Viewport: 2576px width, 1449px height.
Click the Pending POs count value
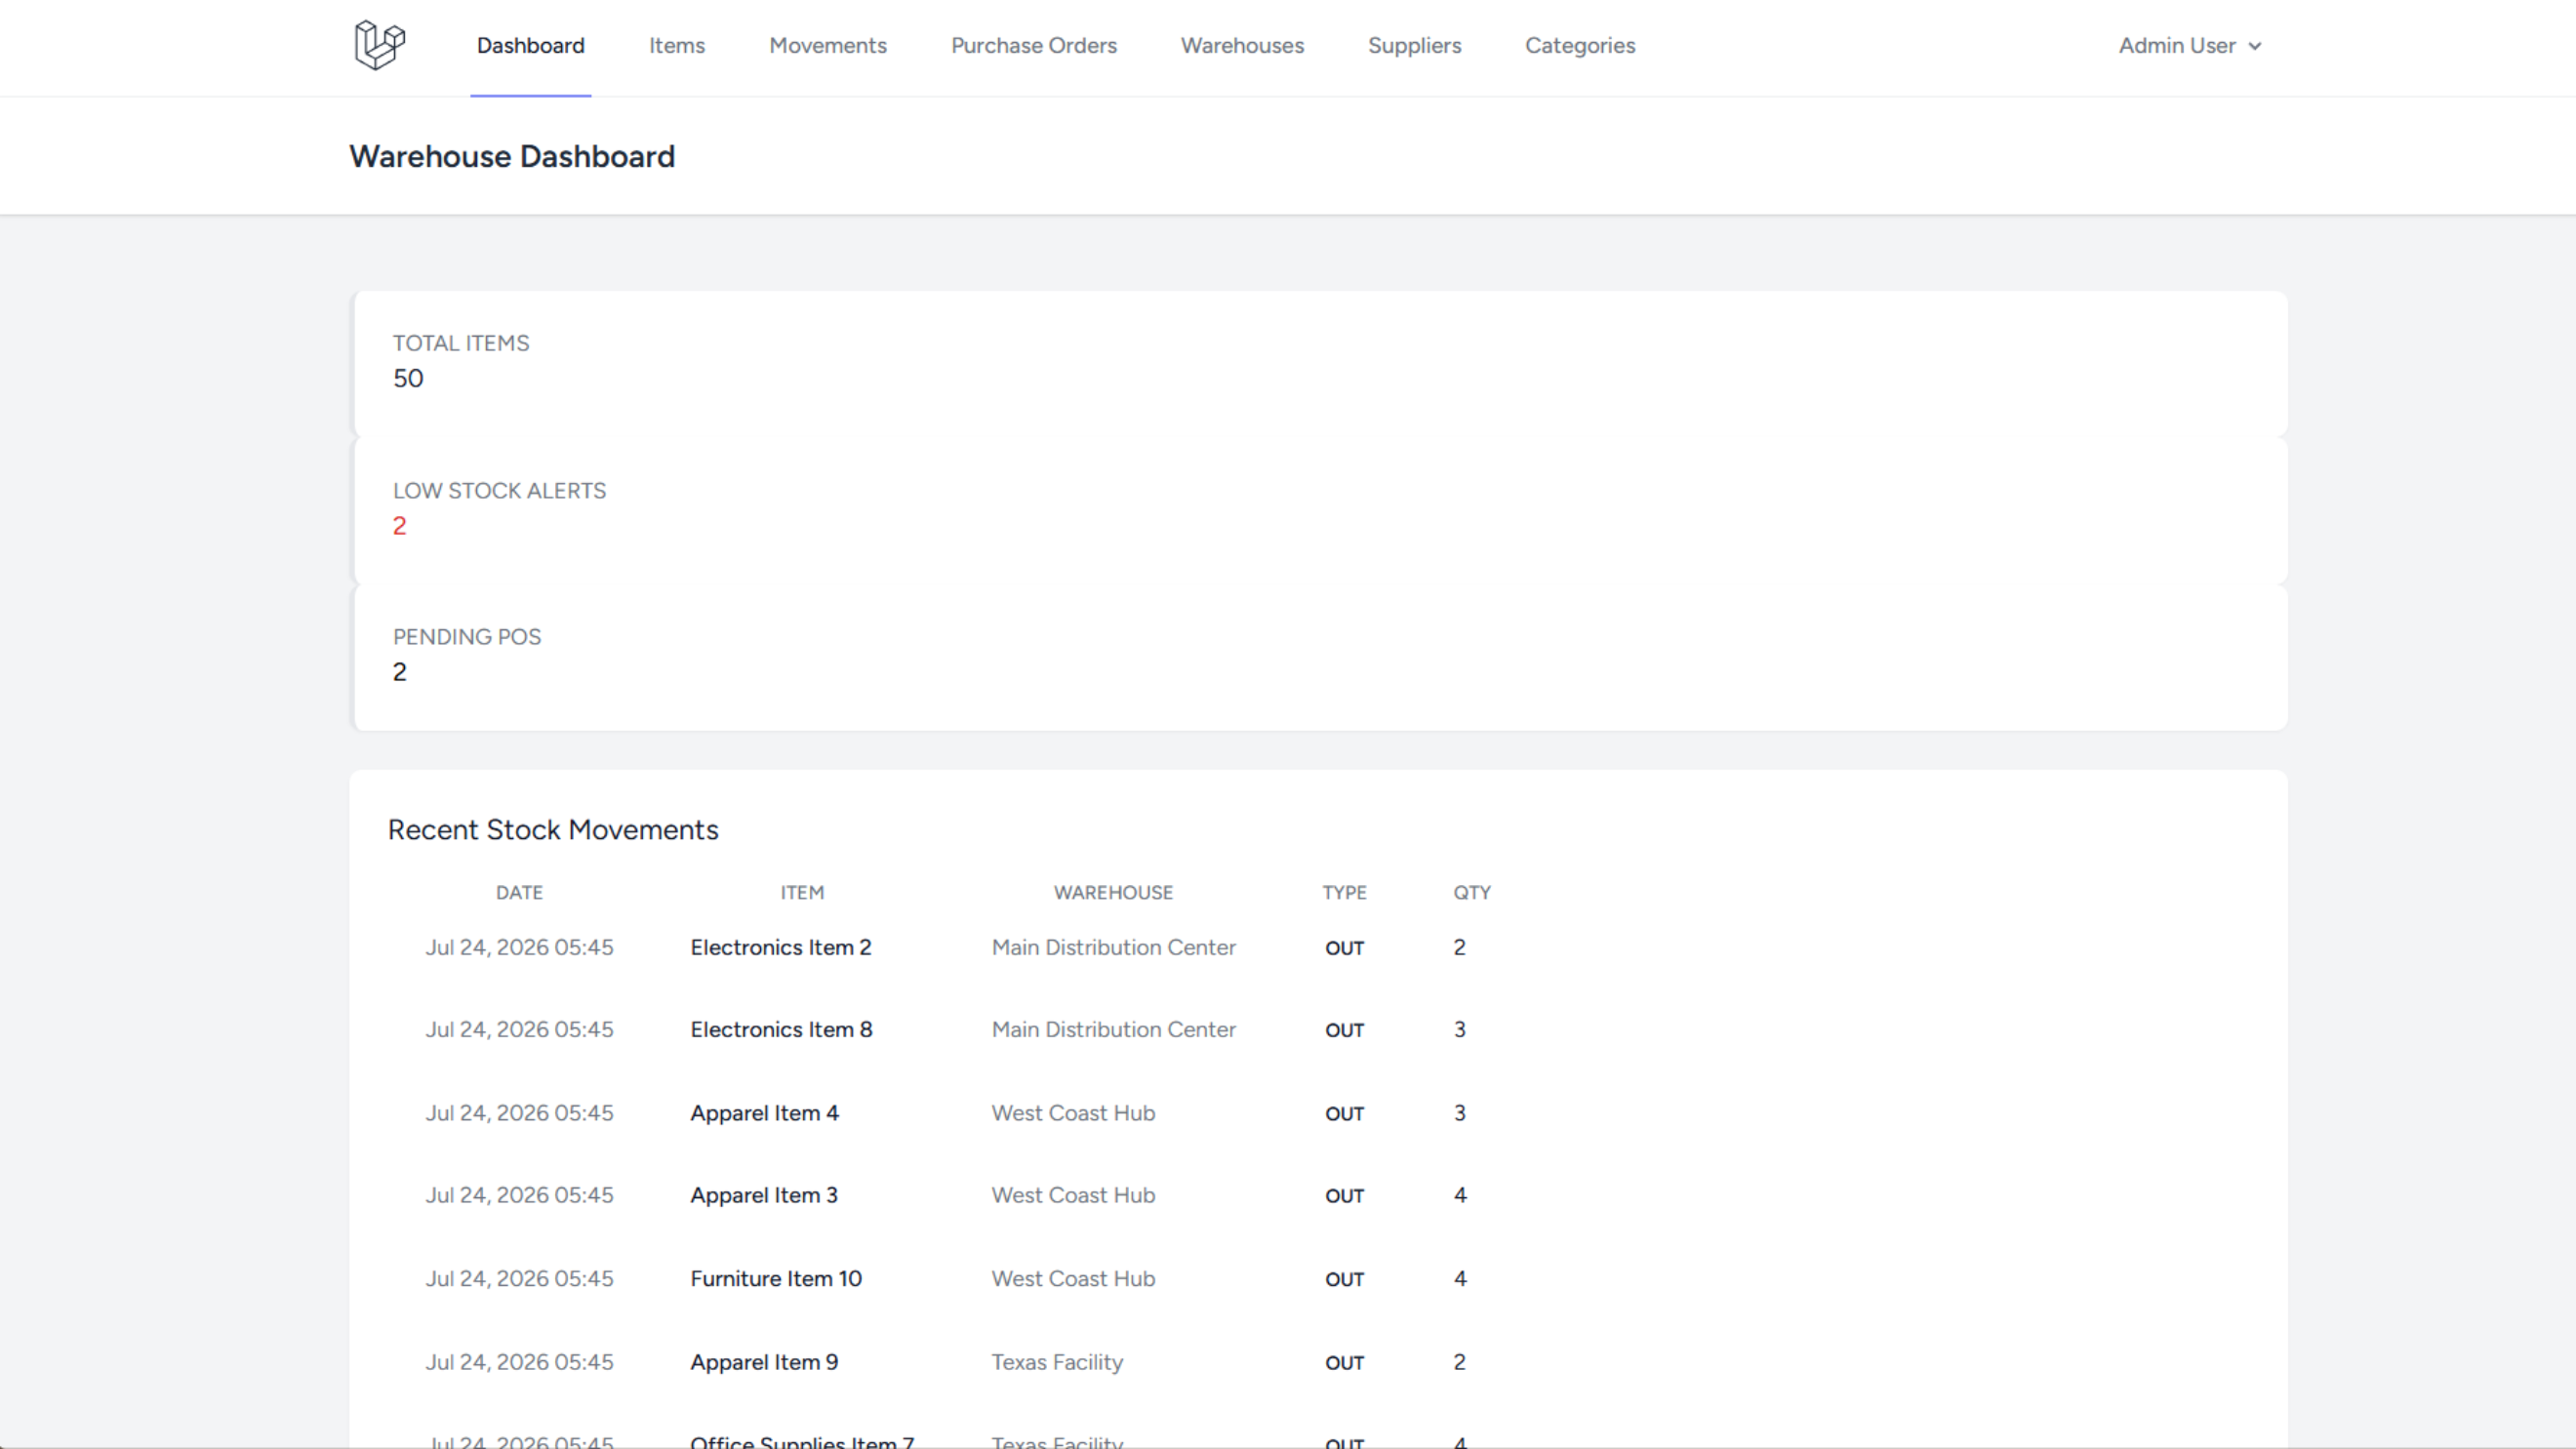pyautogui.click(x=400, y=672)
